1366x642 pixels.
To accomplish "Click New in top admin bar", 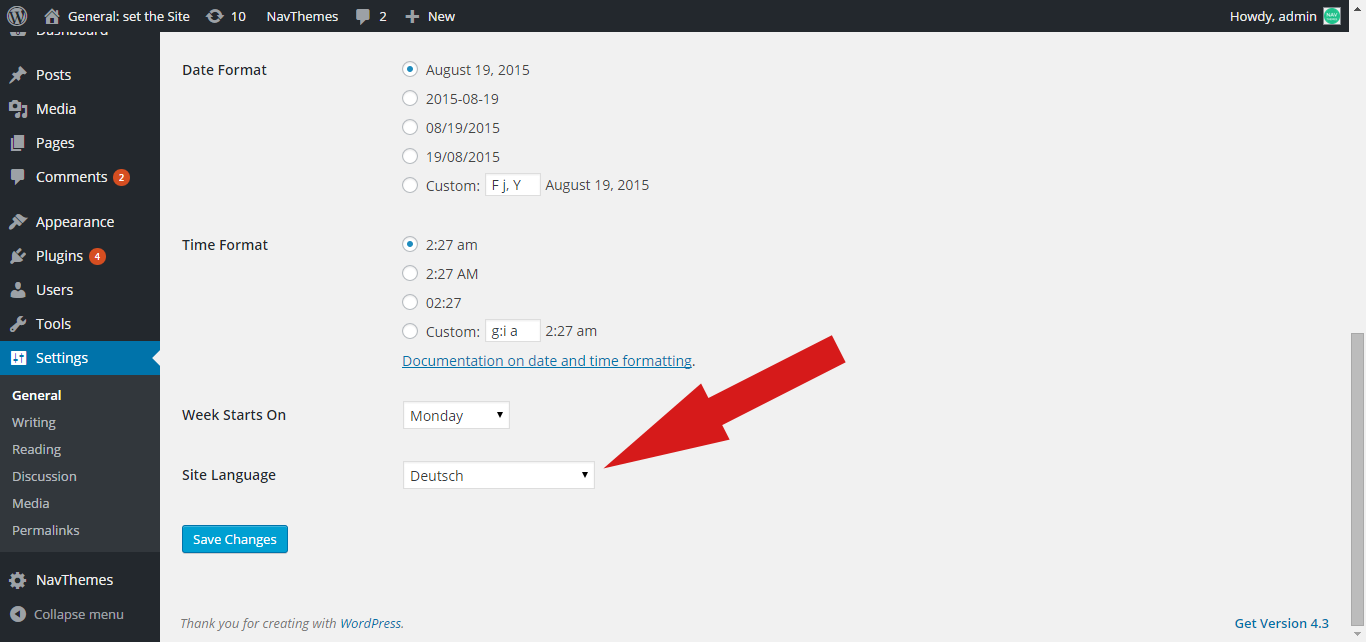I will click(x=441, y=16).
